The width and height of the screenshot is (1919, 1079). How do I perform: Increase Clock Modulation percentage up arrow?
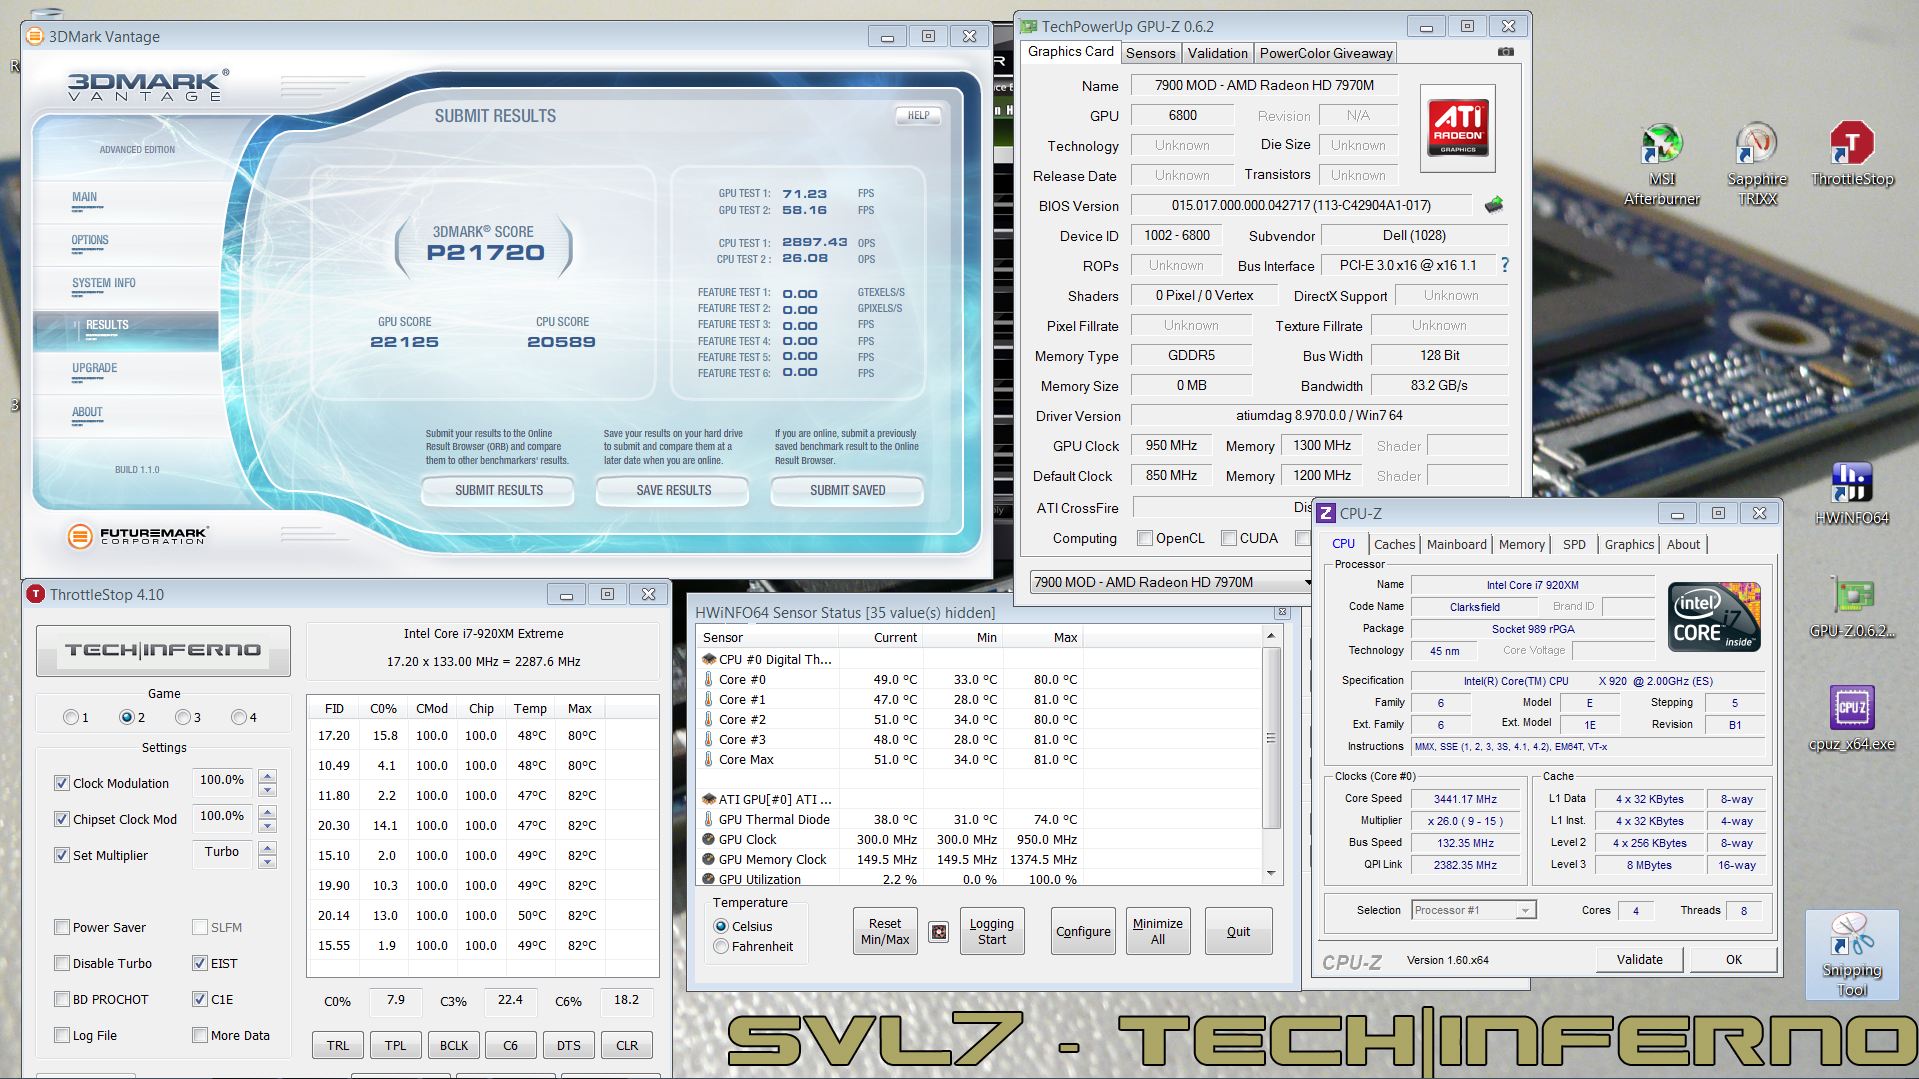pyautogui.click(x=267, y=775)
